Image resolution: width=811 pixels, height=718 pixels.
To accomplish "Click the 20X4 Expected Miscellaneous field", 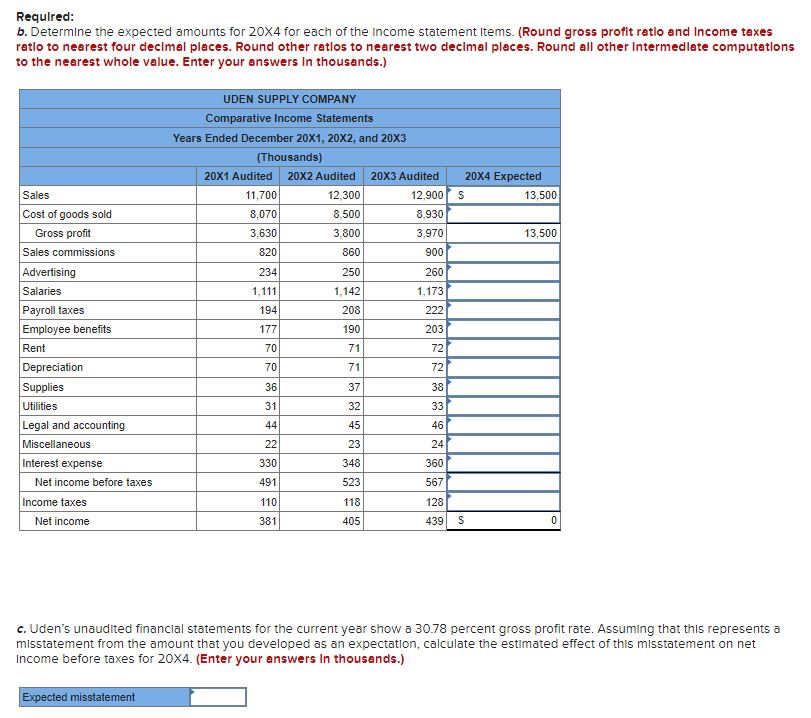I will click(x=503, y=444).
